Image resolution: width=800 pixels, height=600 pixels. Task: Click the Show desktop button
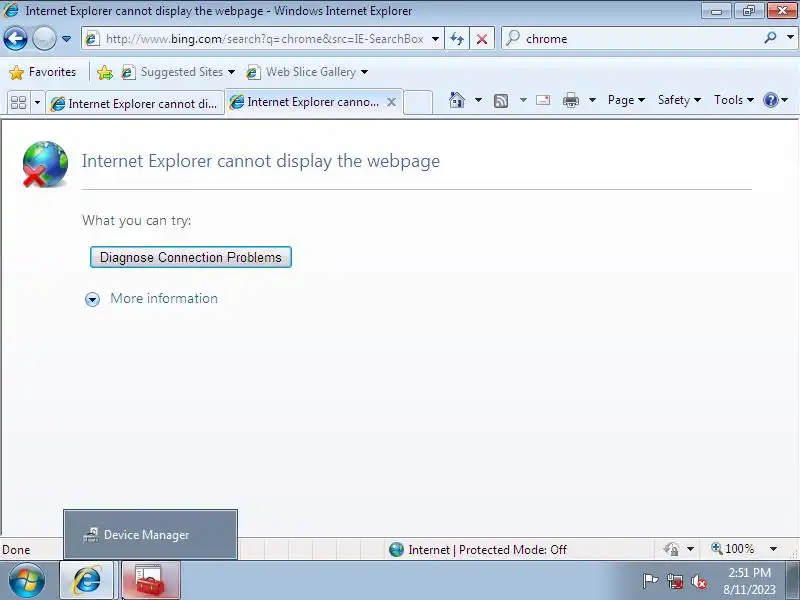792,581
